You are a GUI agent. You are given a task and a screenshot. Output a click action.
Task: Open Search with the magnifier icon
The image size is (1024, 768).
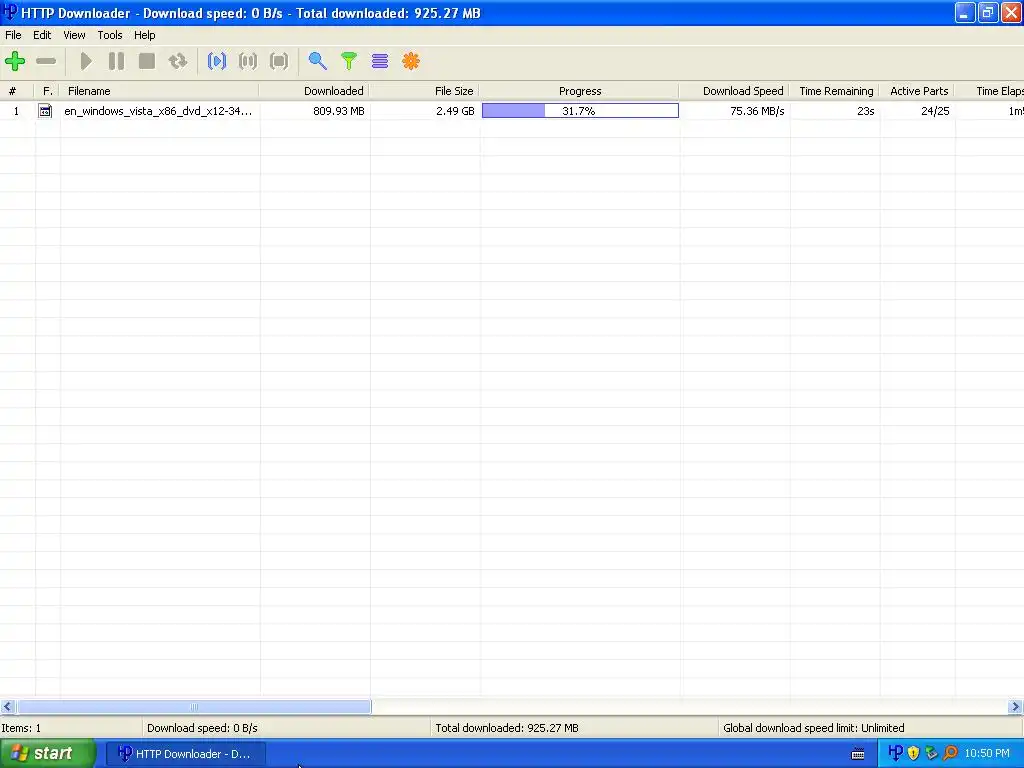click(x=317, y=61)
